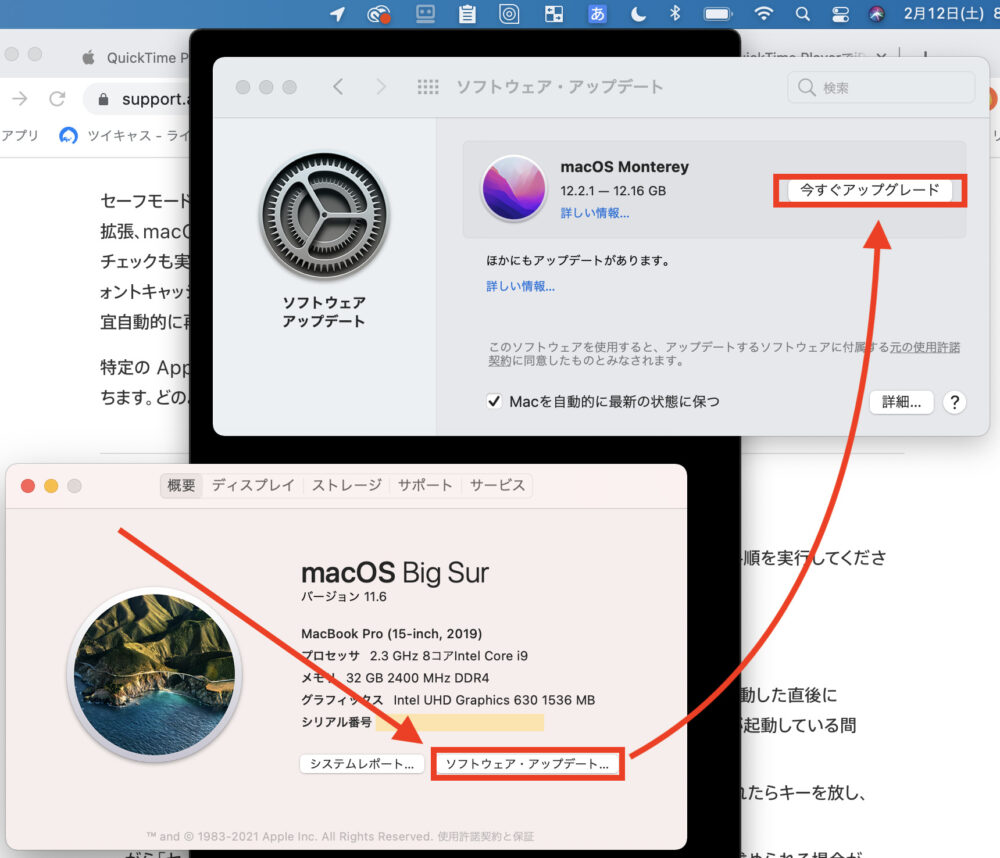Image resolution: width=1000 pixels, height=858 pixels.
Task: Open the アプリ bookmark in the browser
Action: [x=20, y=135]
